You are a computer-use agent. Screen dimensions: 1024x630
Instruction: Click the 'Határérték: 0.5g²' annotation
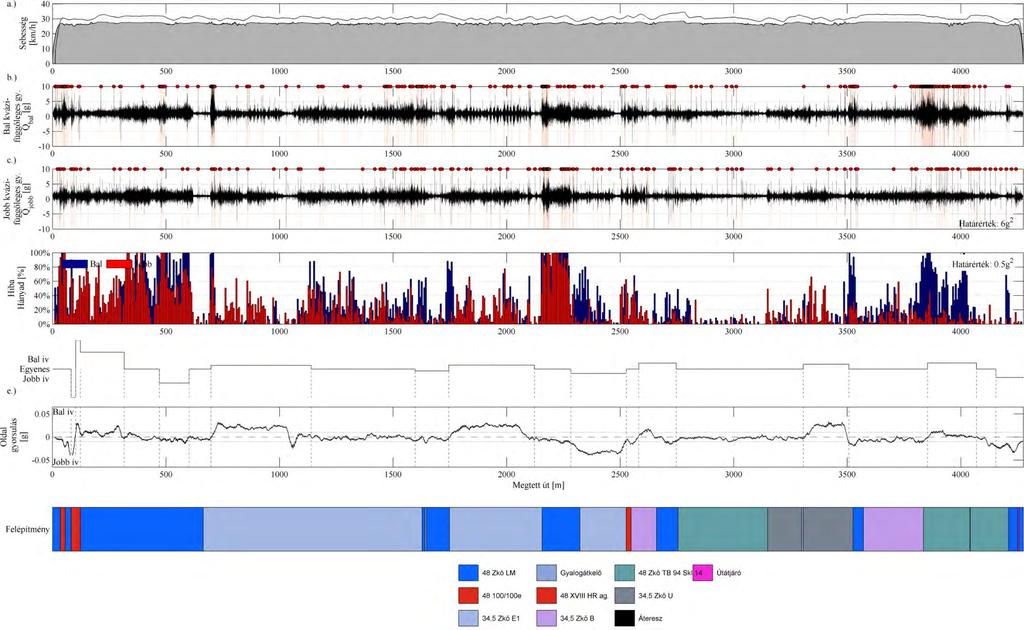click(983, 264)
